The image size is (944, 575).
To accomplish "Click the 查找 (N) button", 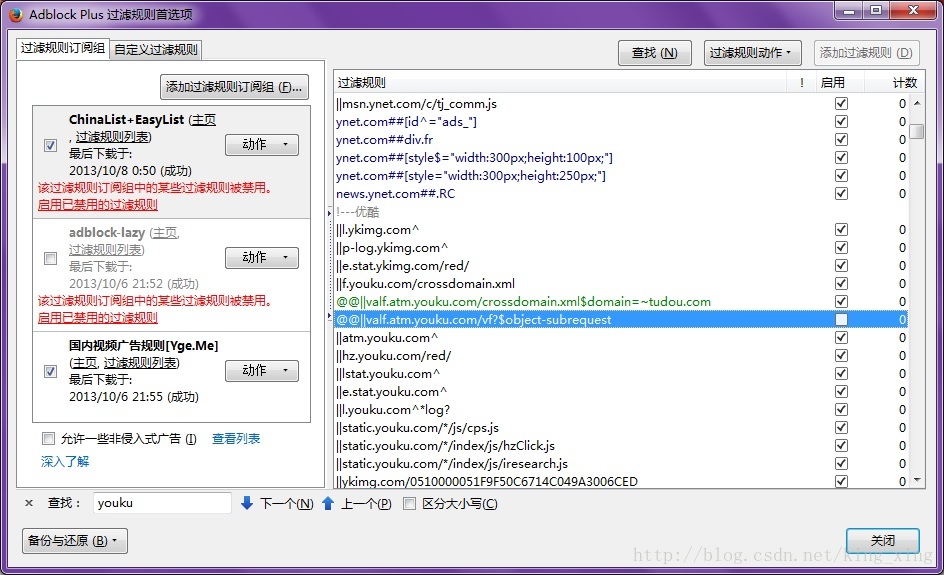I will [654, 53].
